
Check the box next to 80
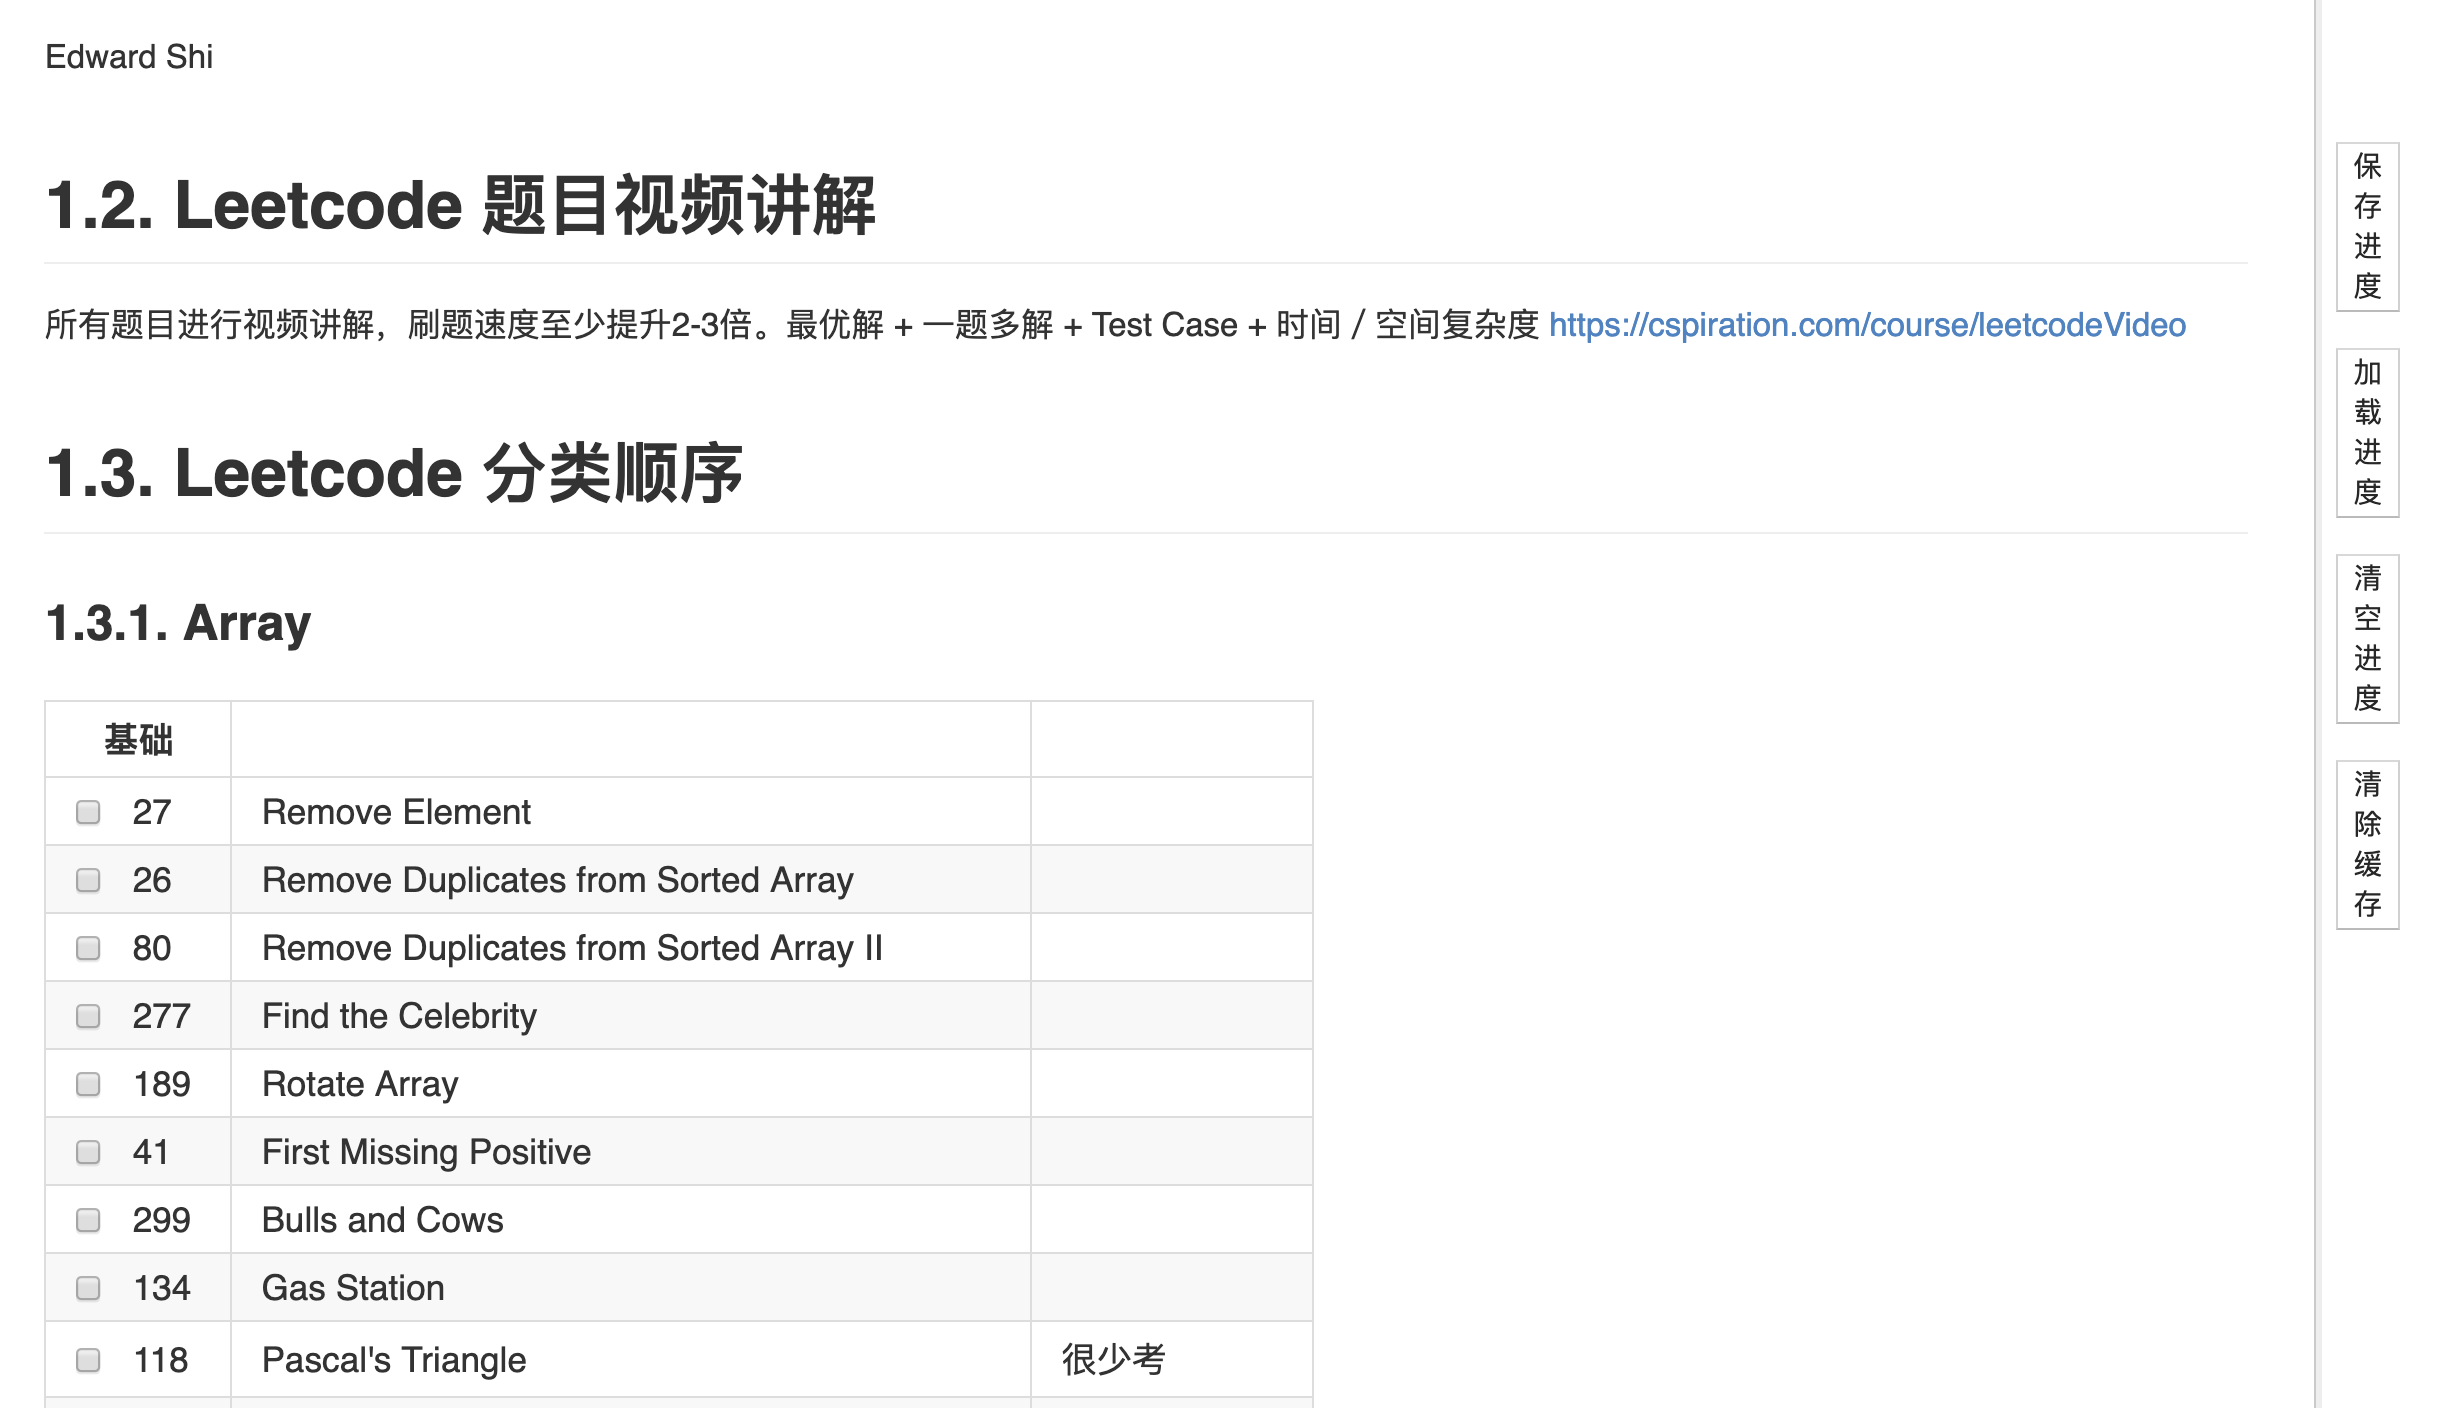88,948
